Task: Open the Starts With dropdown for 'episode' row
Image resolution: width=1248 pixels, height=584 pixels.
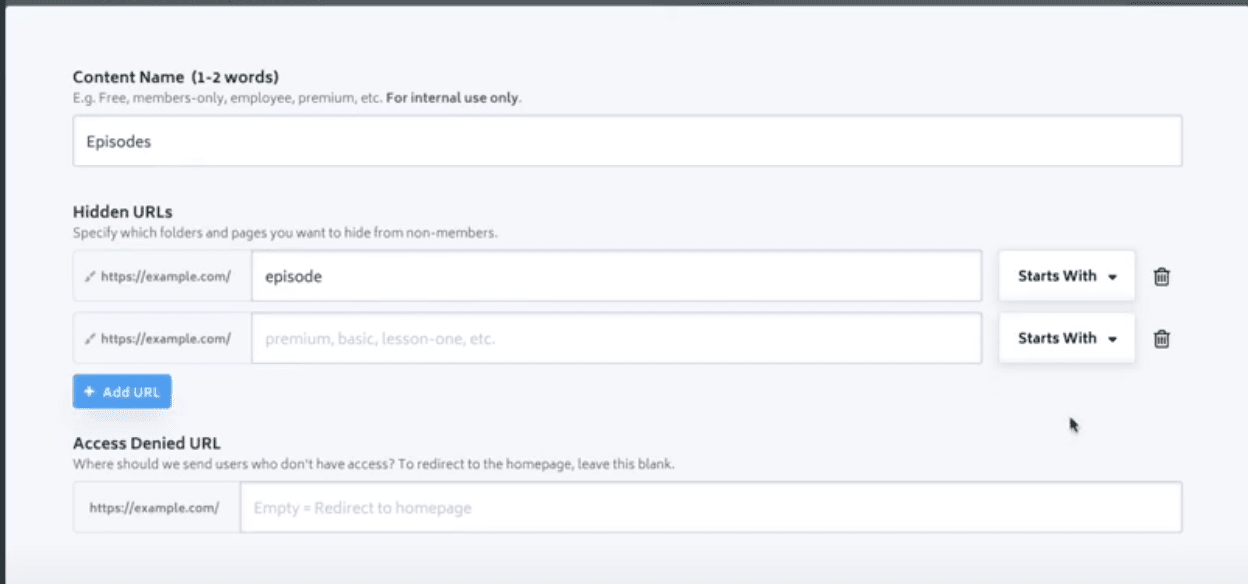Action: 1067,276
